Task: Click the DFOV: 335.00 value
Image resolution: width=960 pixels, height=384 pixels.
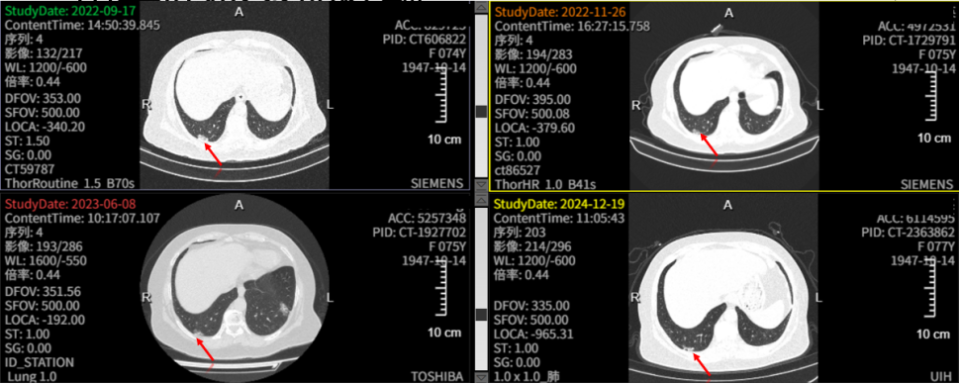Action: [532, 305]
